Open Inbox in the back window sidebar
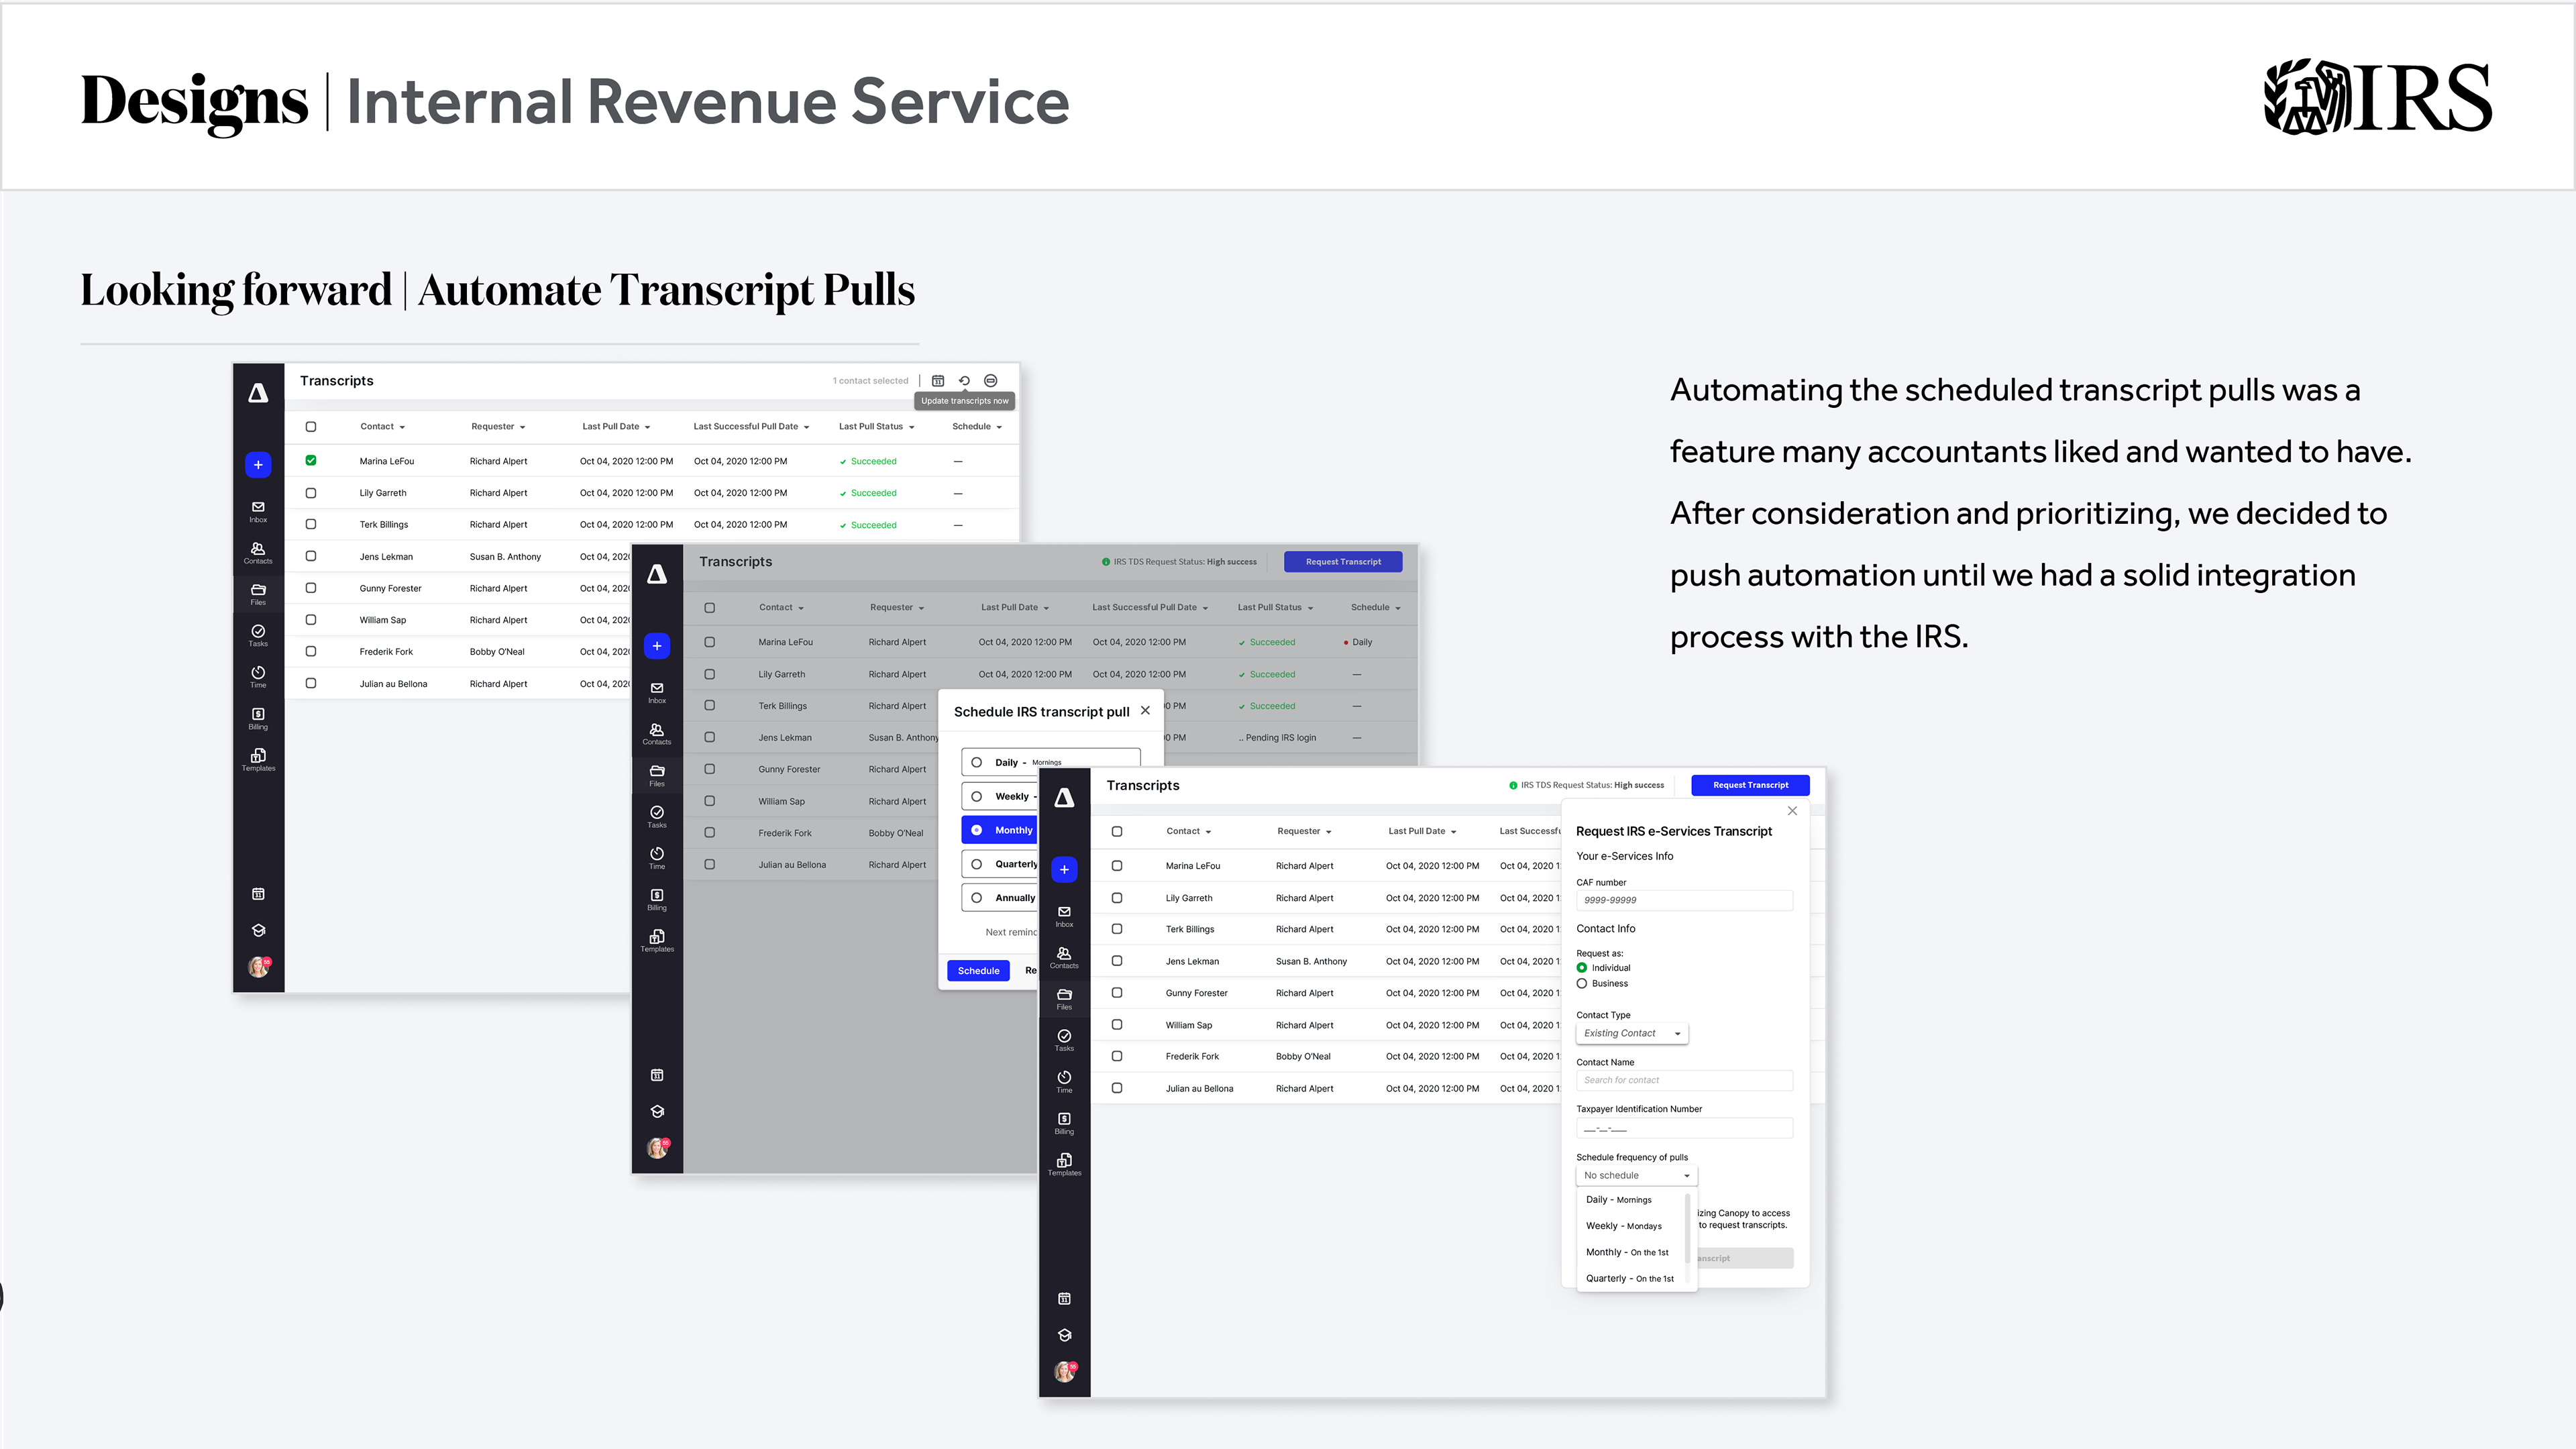Screen dimensions: 2576x1449 pos(258,512)
